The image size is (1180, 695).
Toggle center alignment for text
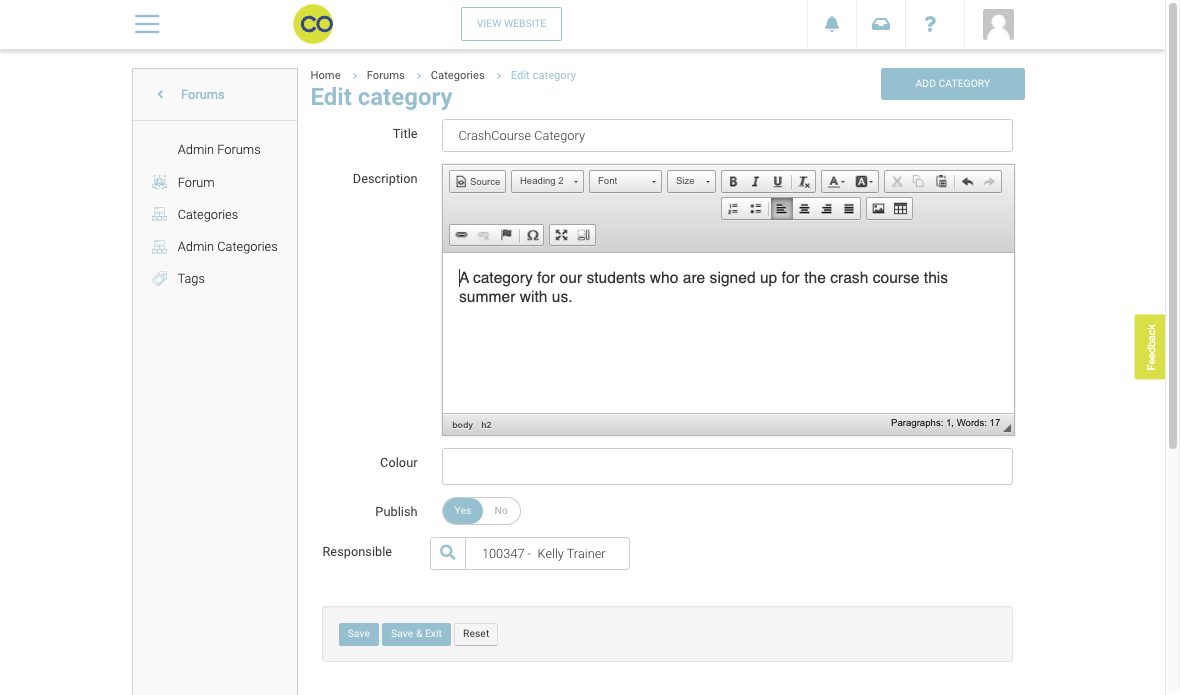[x=804, y=209]
